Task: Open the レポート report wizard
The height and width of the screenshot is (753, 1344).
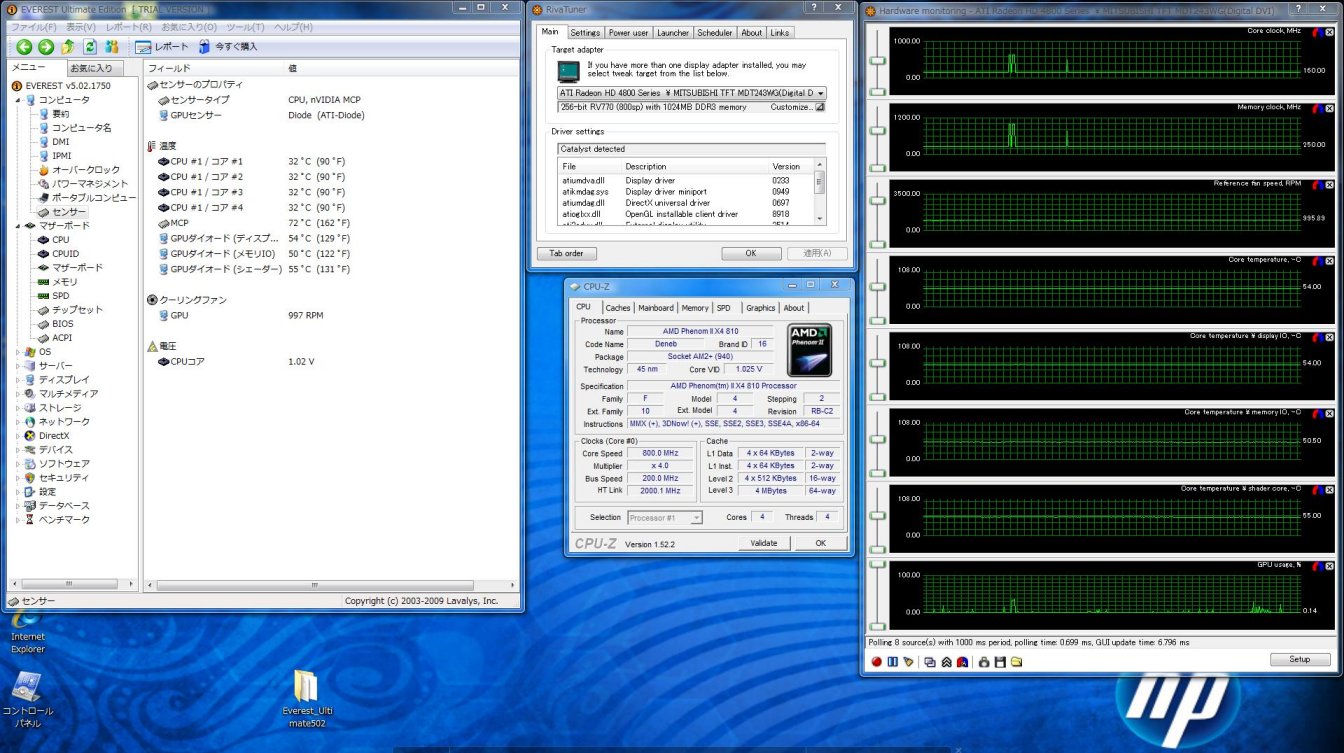Action: coord(162,47)
